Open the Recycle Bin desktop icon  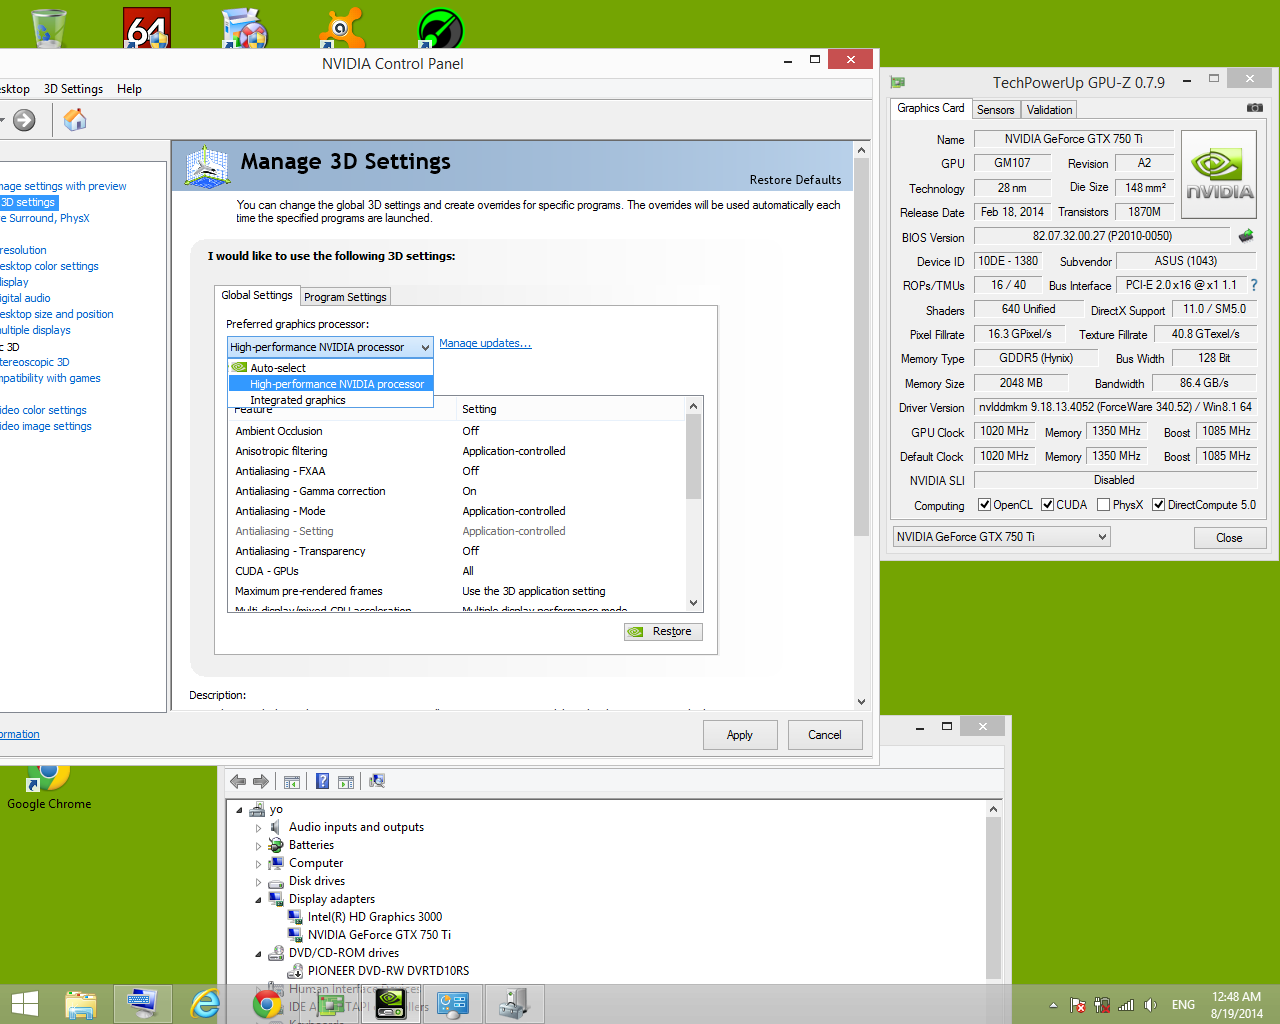click(x=48, y=28)
